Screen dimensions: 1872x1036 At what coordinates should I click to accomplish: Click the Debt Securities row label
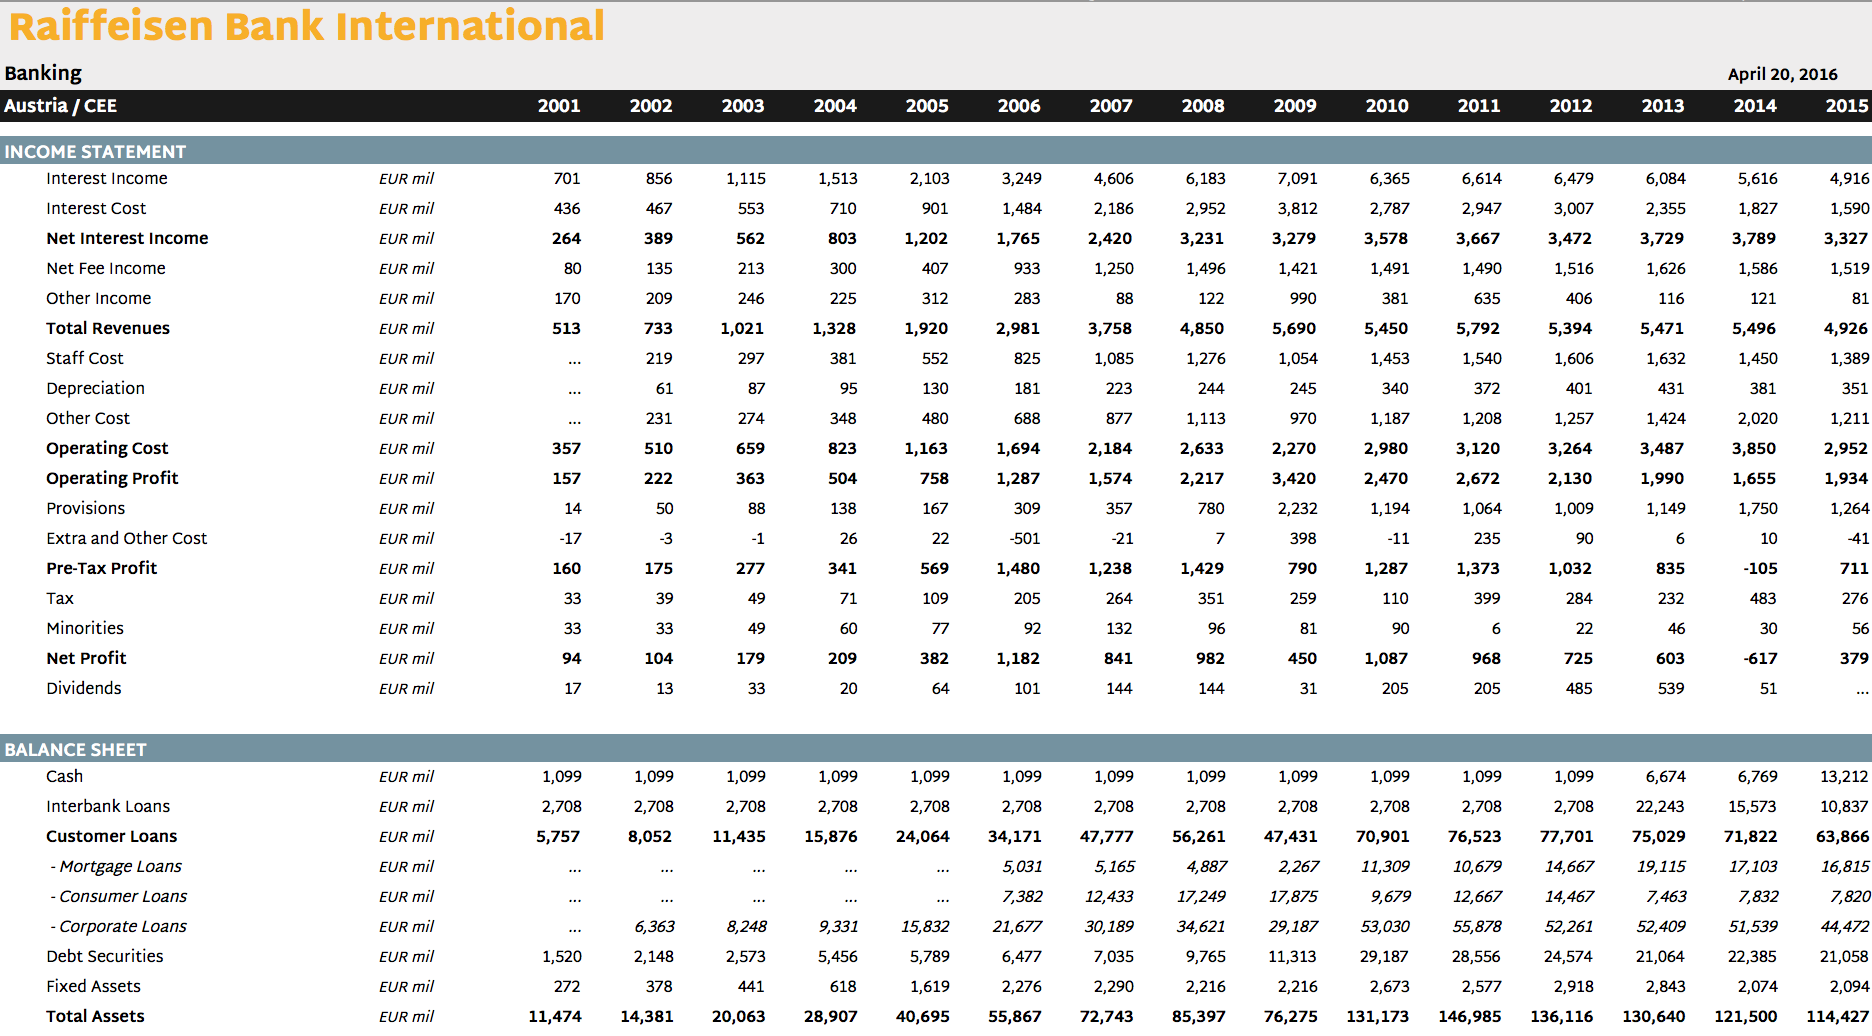coord(105,956)
